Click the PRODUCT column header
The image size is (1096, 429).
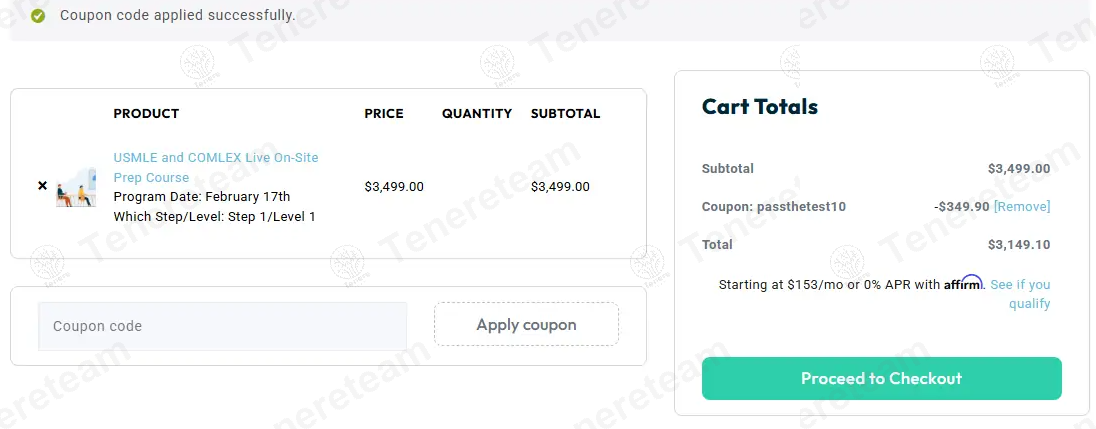[146, 114]
